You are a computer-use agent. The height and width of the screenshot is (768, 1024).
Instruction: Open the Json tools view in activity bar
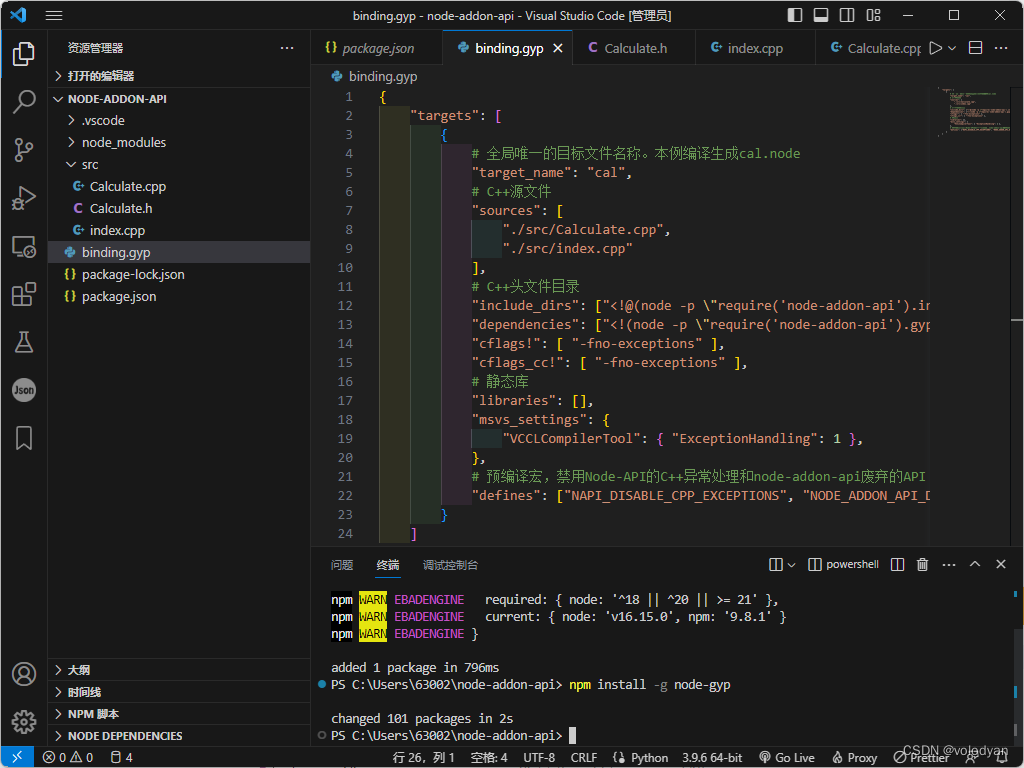pos(24,390)
